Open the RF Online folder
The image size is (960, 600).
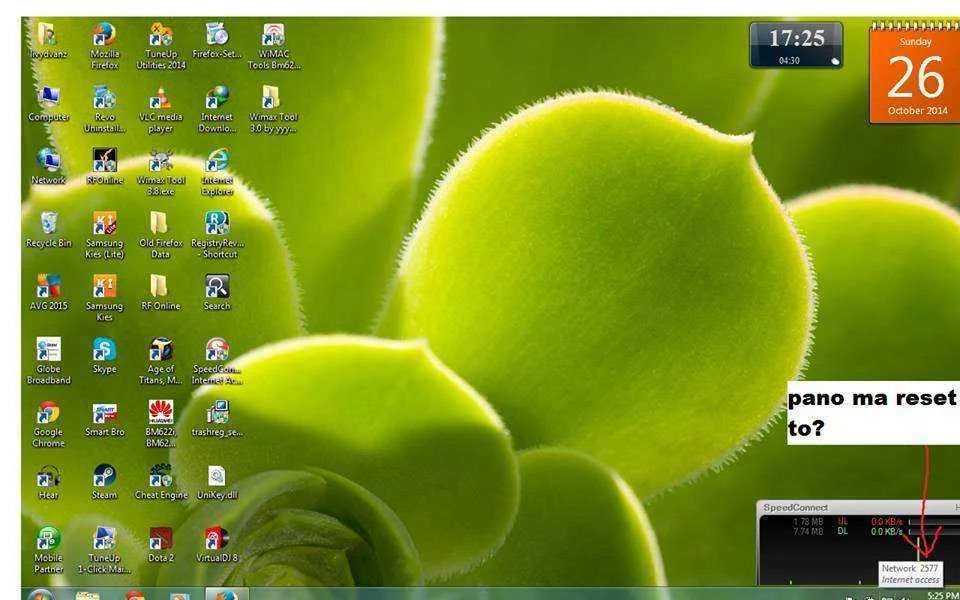coord(160,293)
